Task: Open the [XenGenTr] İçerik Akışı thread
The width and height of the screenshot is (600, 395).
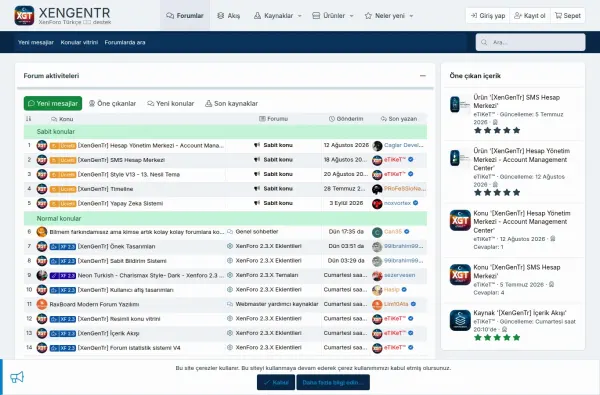Action: coord(109,334)
